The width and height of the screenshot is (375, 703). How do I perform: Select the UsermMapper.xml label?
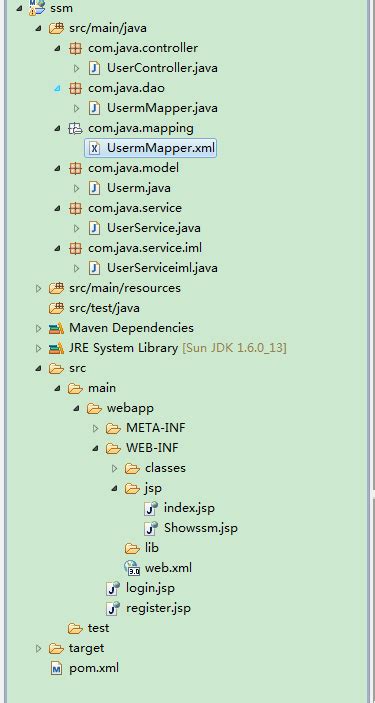tap(161, 148)
